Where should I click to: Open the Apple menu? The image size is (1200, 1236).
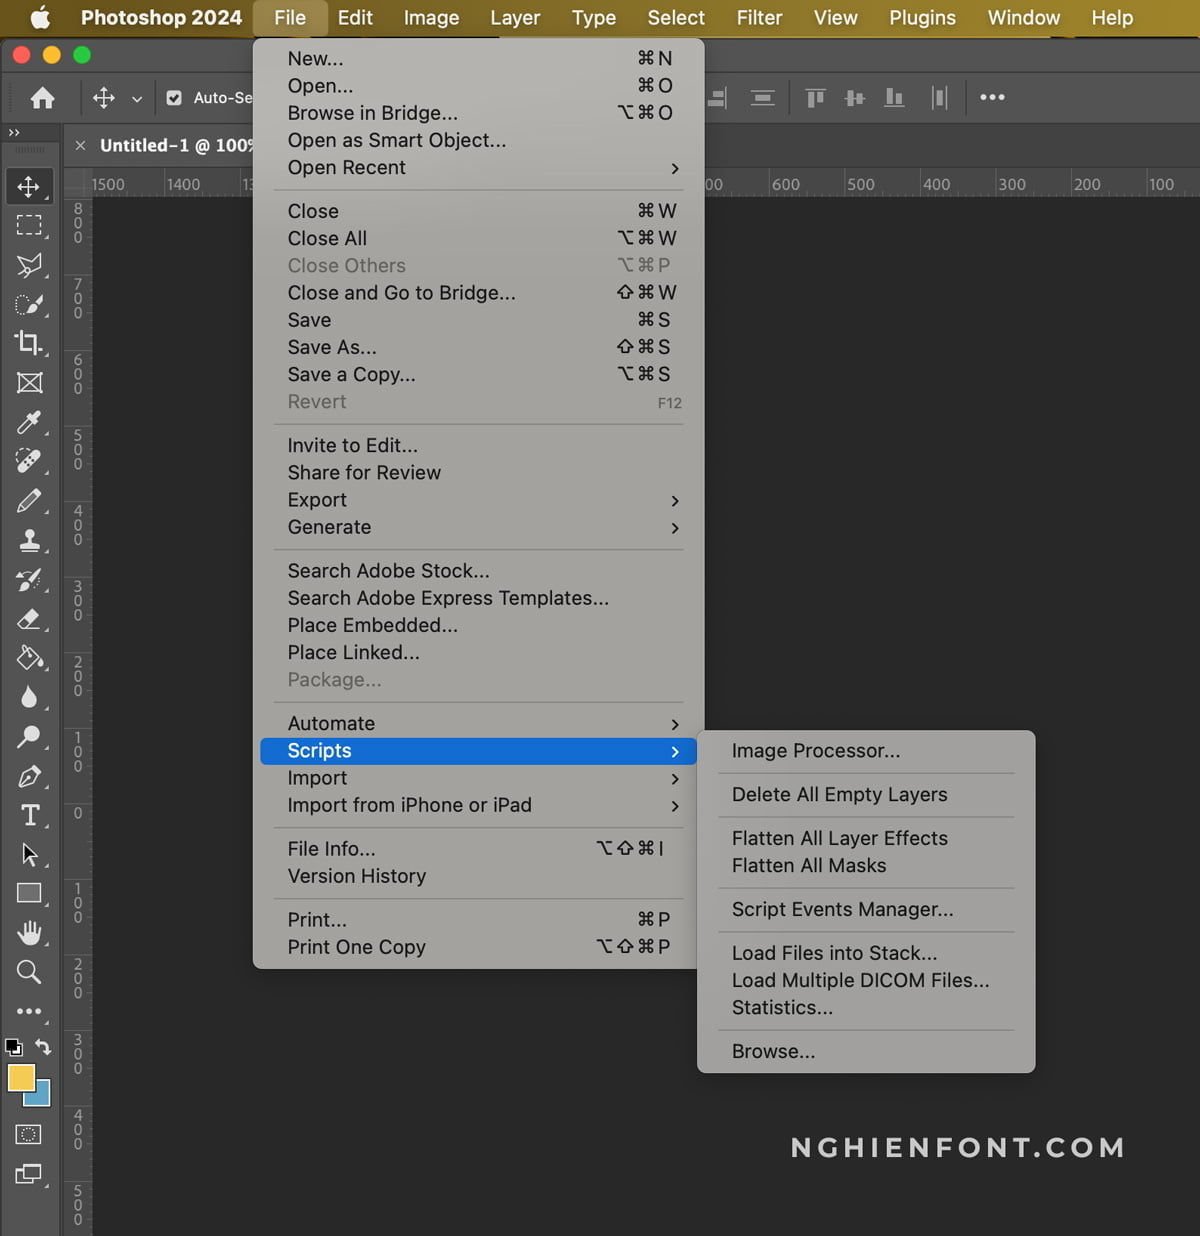[x=40, y=18]
